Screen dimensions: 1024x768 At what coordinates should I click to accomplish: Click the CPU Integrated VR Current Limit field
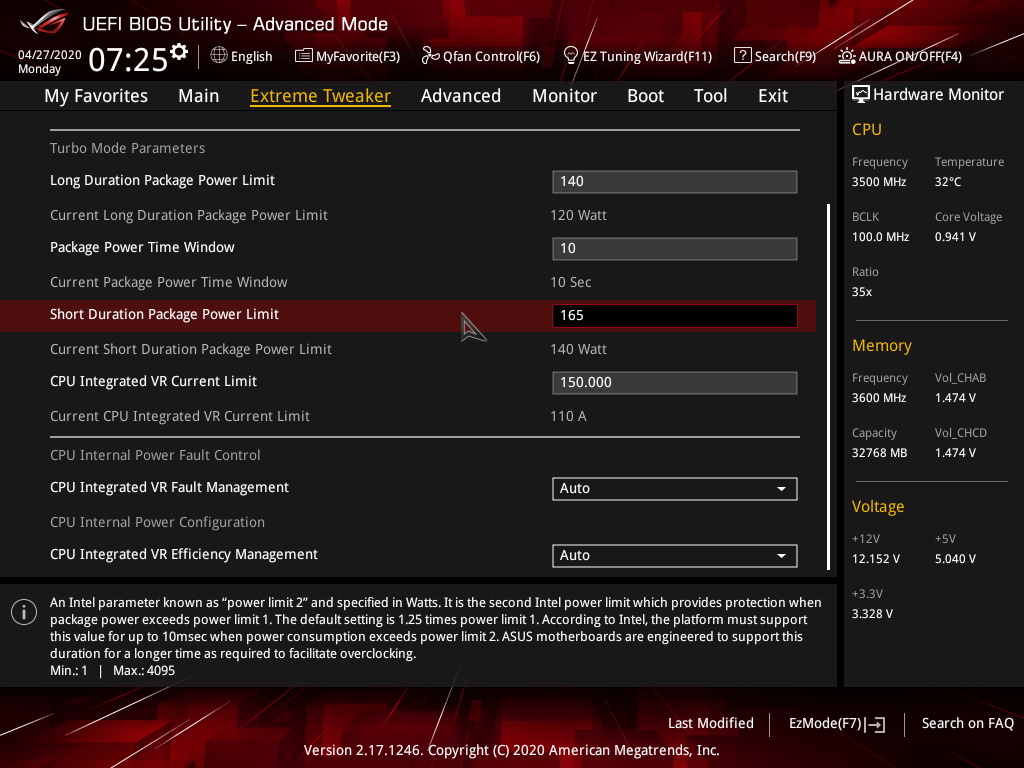675,383
